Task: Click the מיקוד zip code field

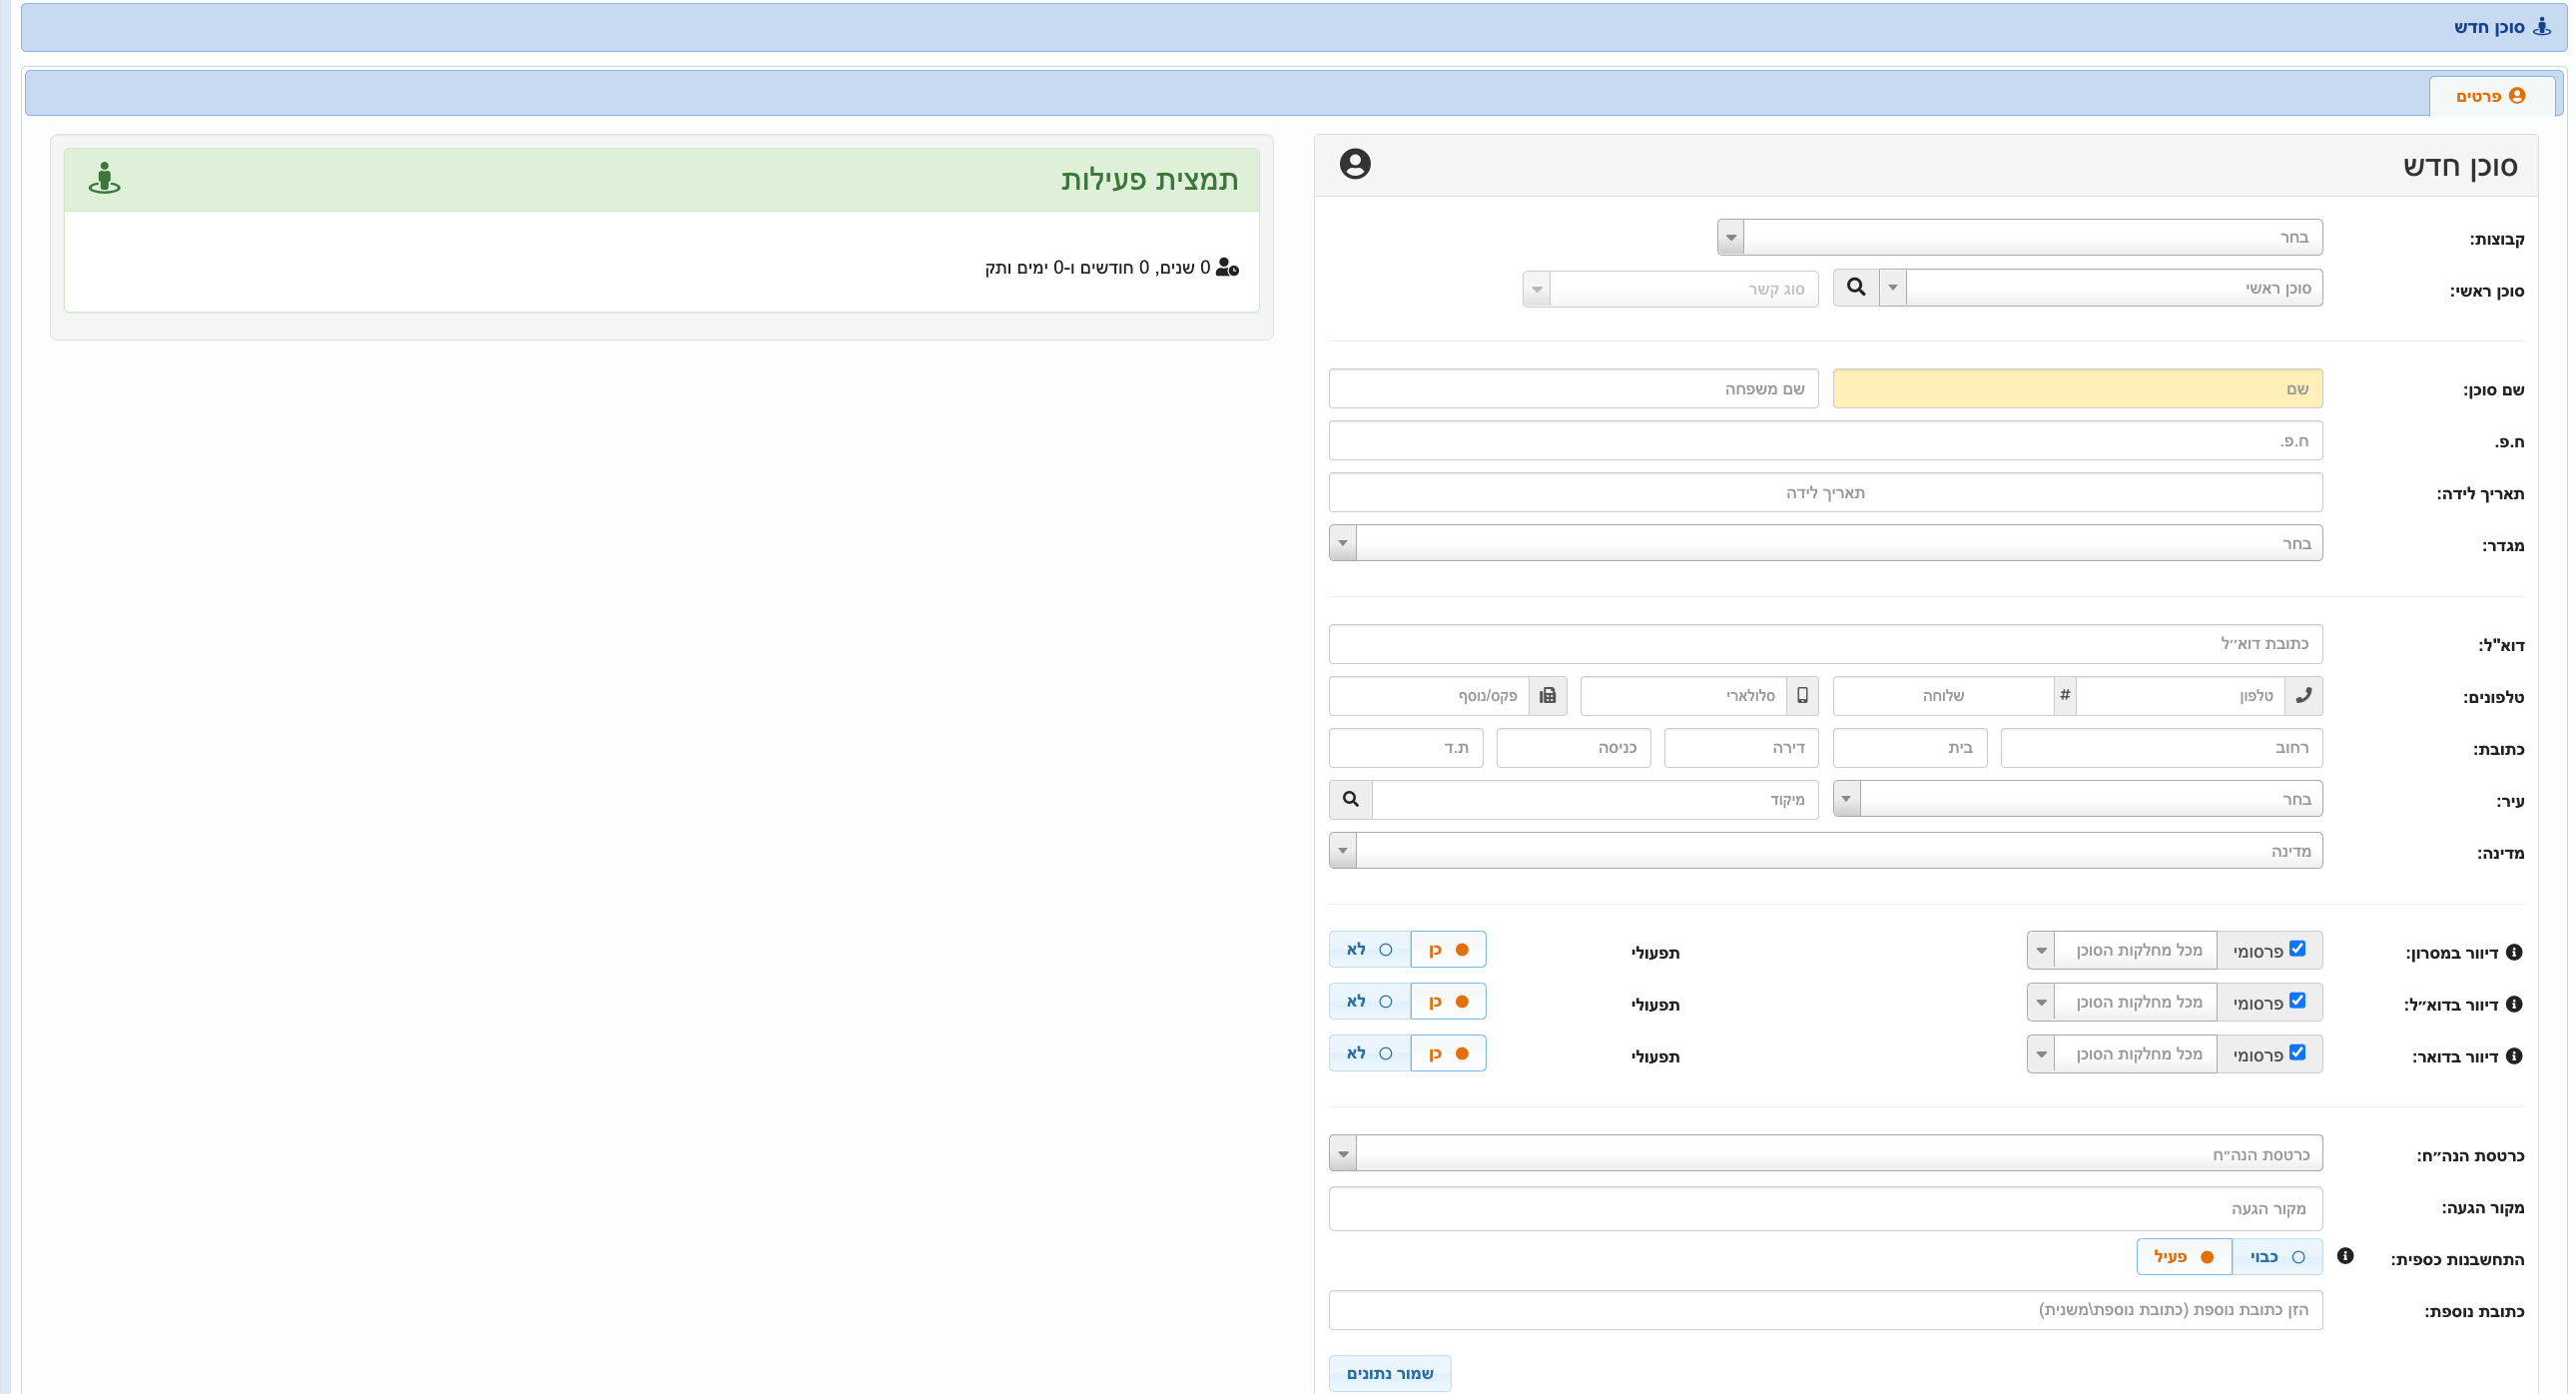Action: 1595,800
